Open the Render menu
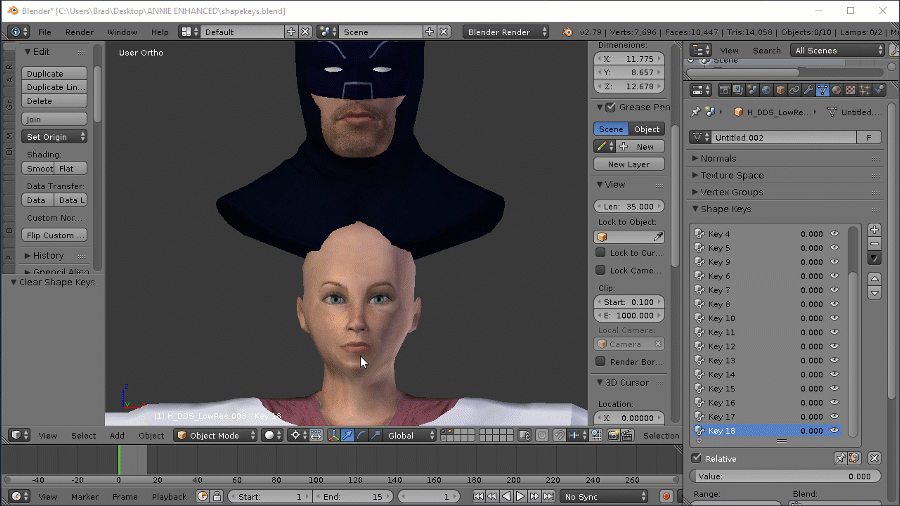Screen dimensions: 900x506 (x=79, y=32)
